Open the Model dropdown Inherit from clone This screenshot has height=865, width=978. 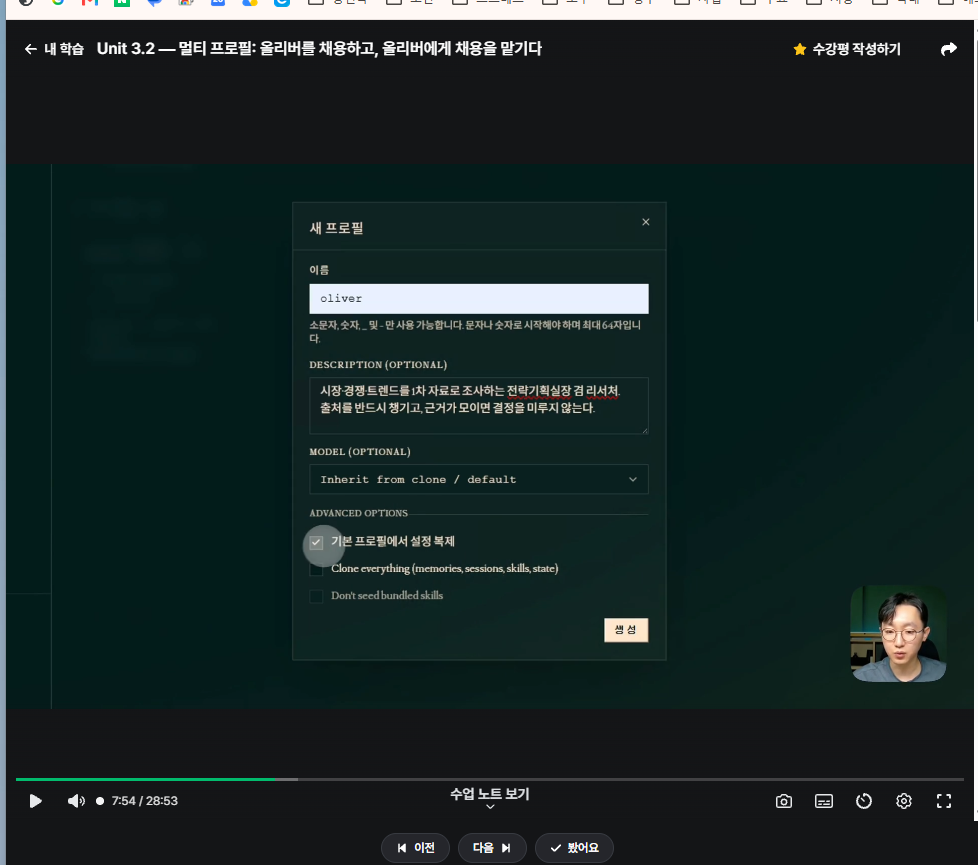pyautogui.click(x=478, y=480)
